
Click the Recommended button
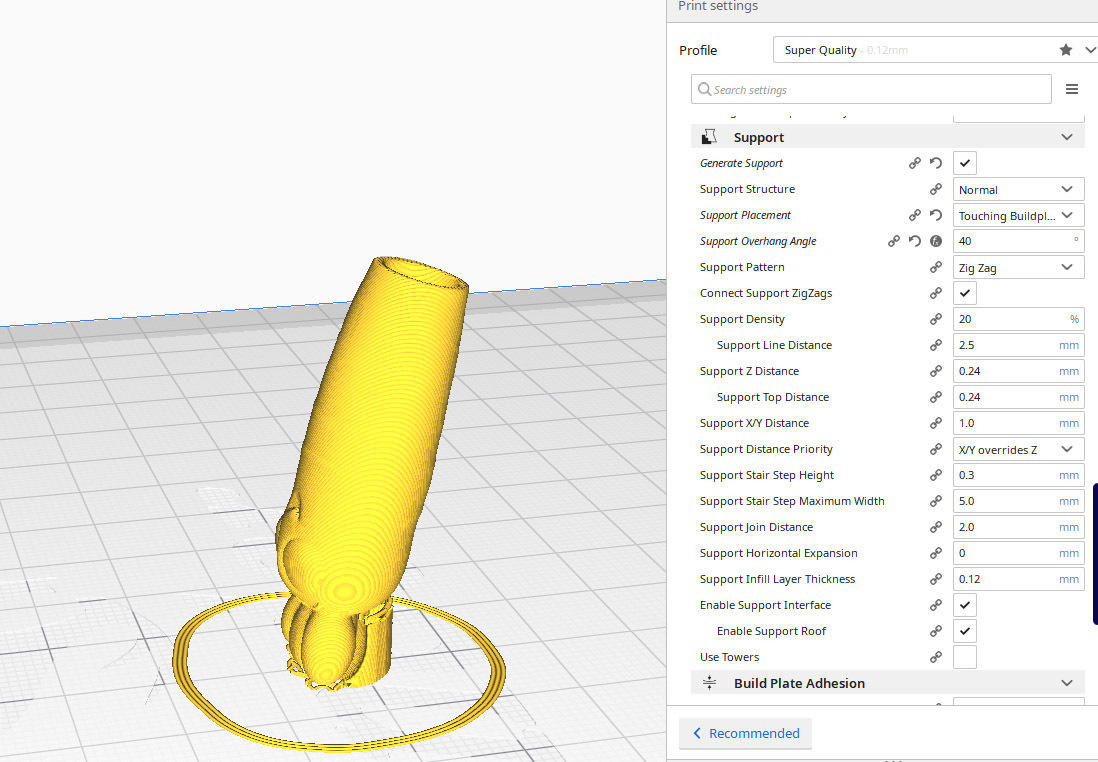pos(745,733)
